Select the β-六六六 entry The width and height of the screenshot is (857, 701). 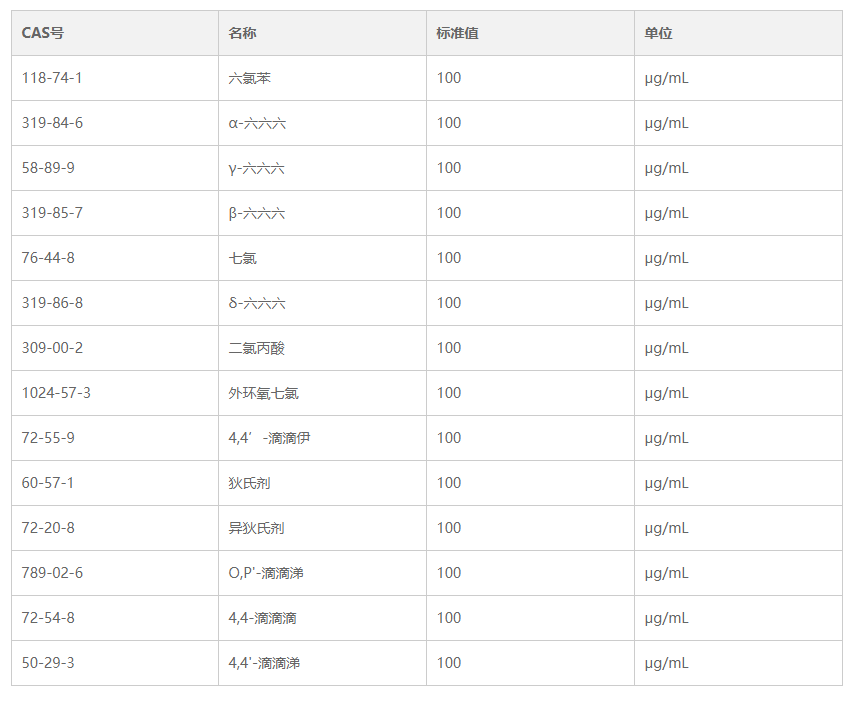click(x=257, y=213)
